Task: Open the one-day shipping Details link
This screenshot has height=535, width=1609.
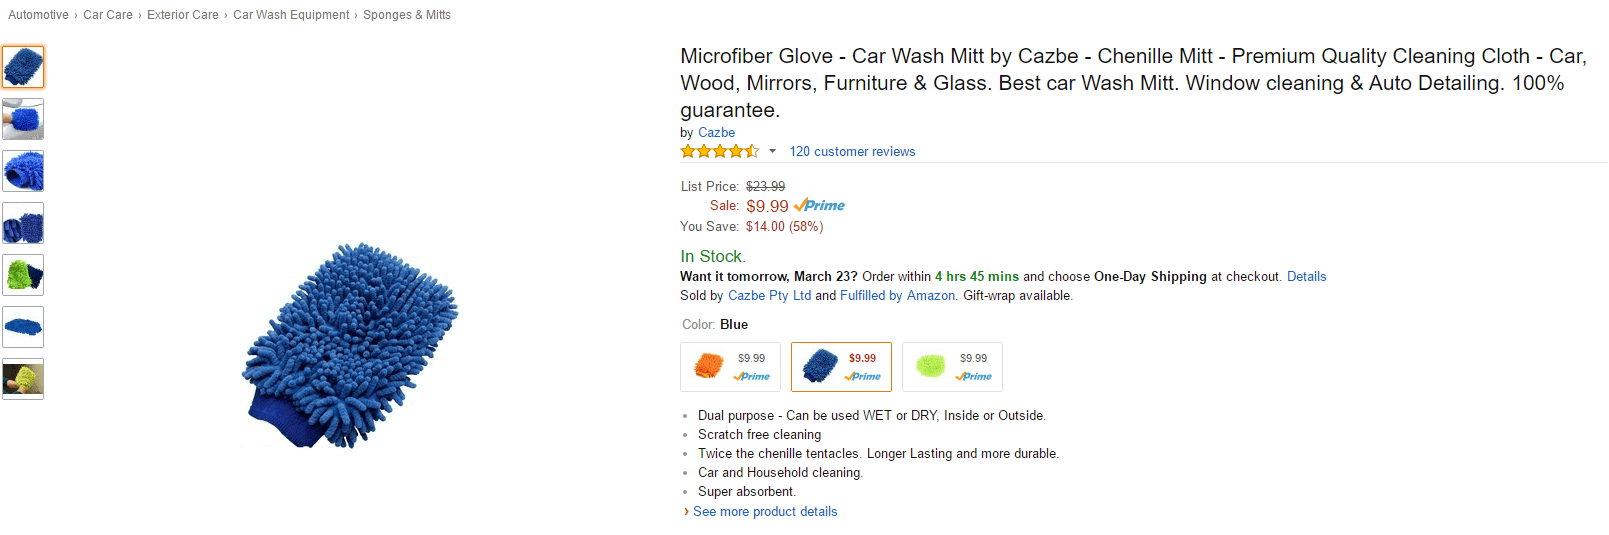Action: (1306, 277)
